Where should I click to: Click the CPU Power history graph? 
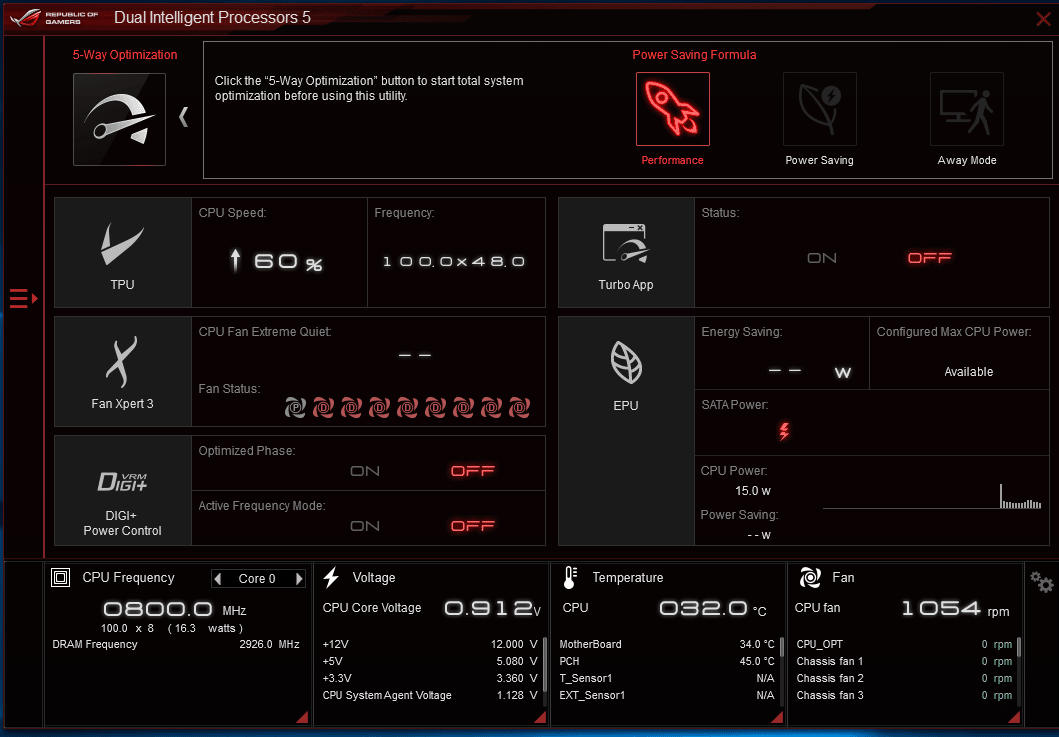click(x=932, y=496)
